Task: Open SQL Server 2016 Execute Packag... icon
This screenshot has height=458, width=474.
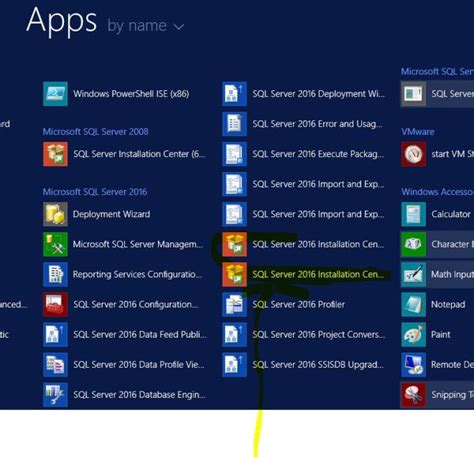Action: click(x=235, y=154)
